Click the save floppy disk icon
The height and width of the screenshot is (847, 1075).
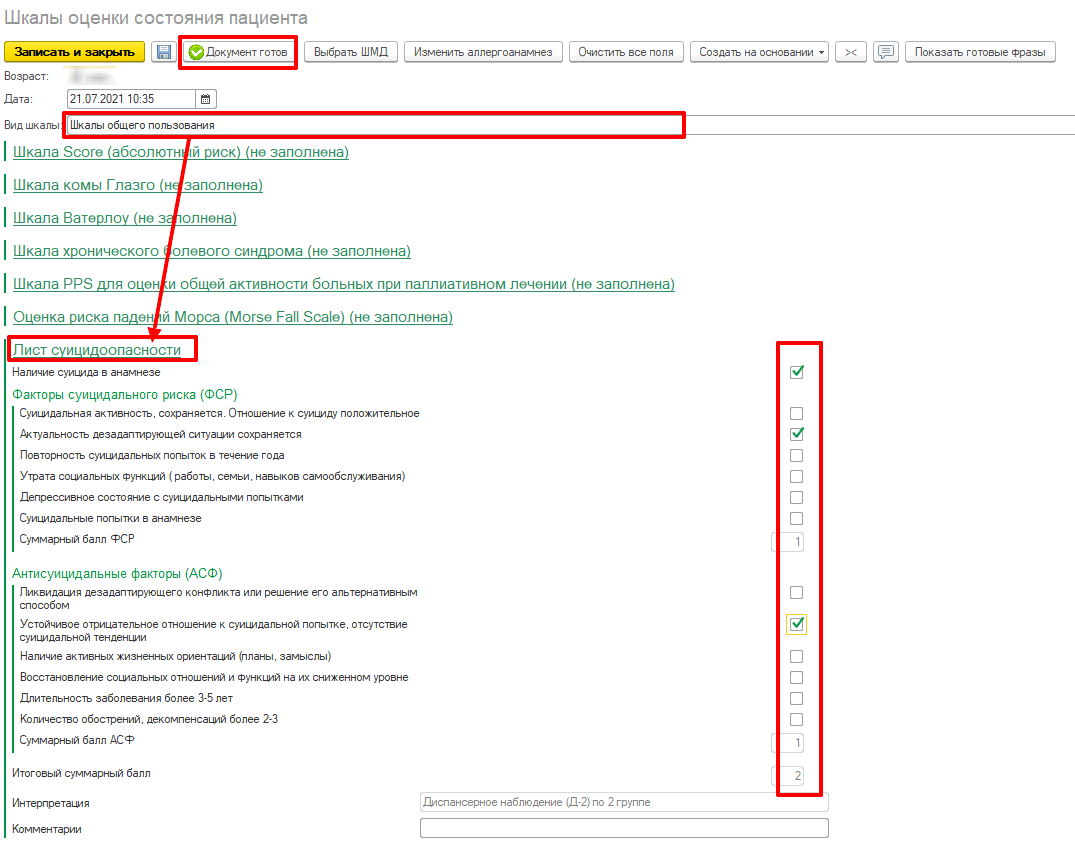coord(161,52)
